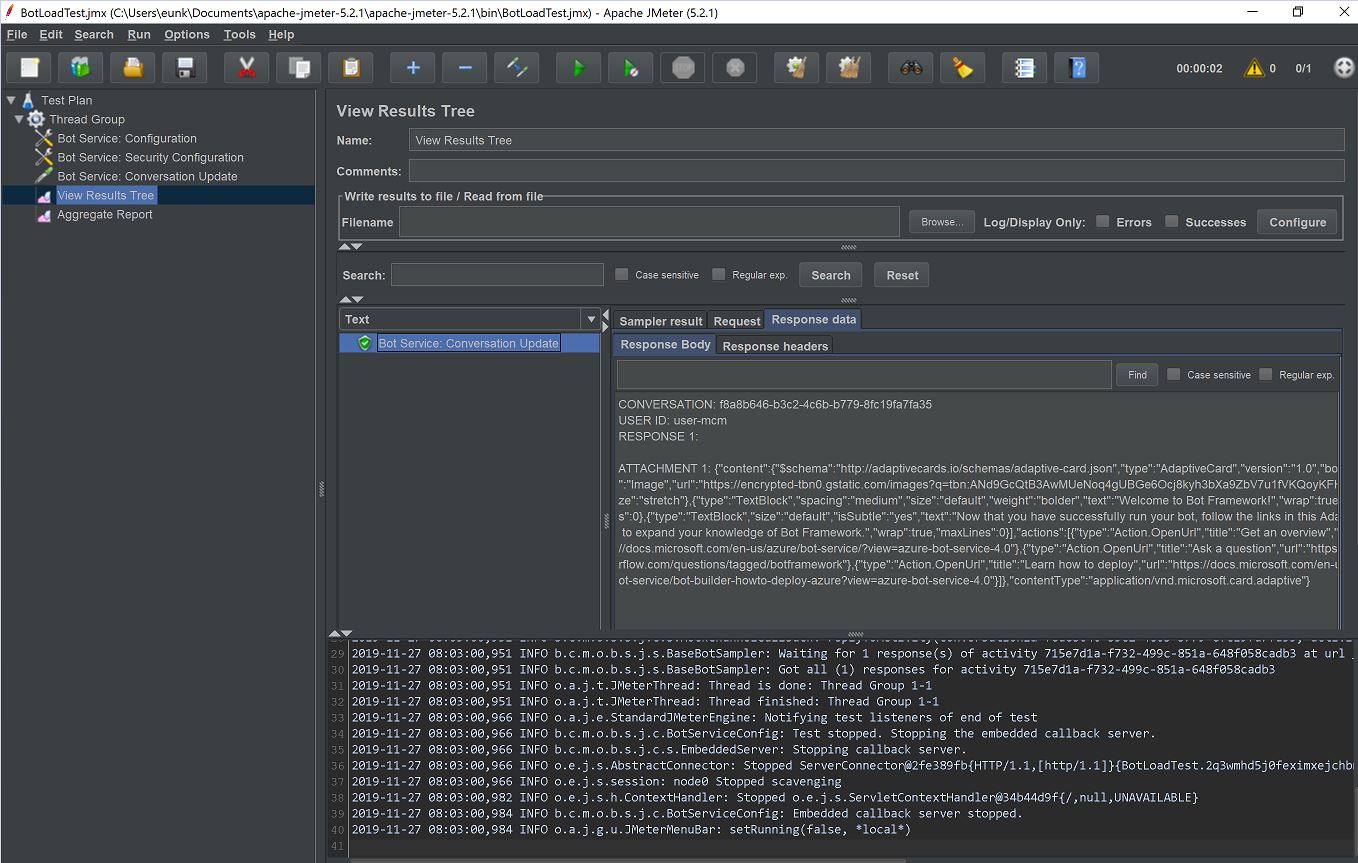Viewport: 1358px width, 863px height.
Task: Click the split arrows above the Text renderer
Action: pos(350,299)
